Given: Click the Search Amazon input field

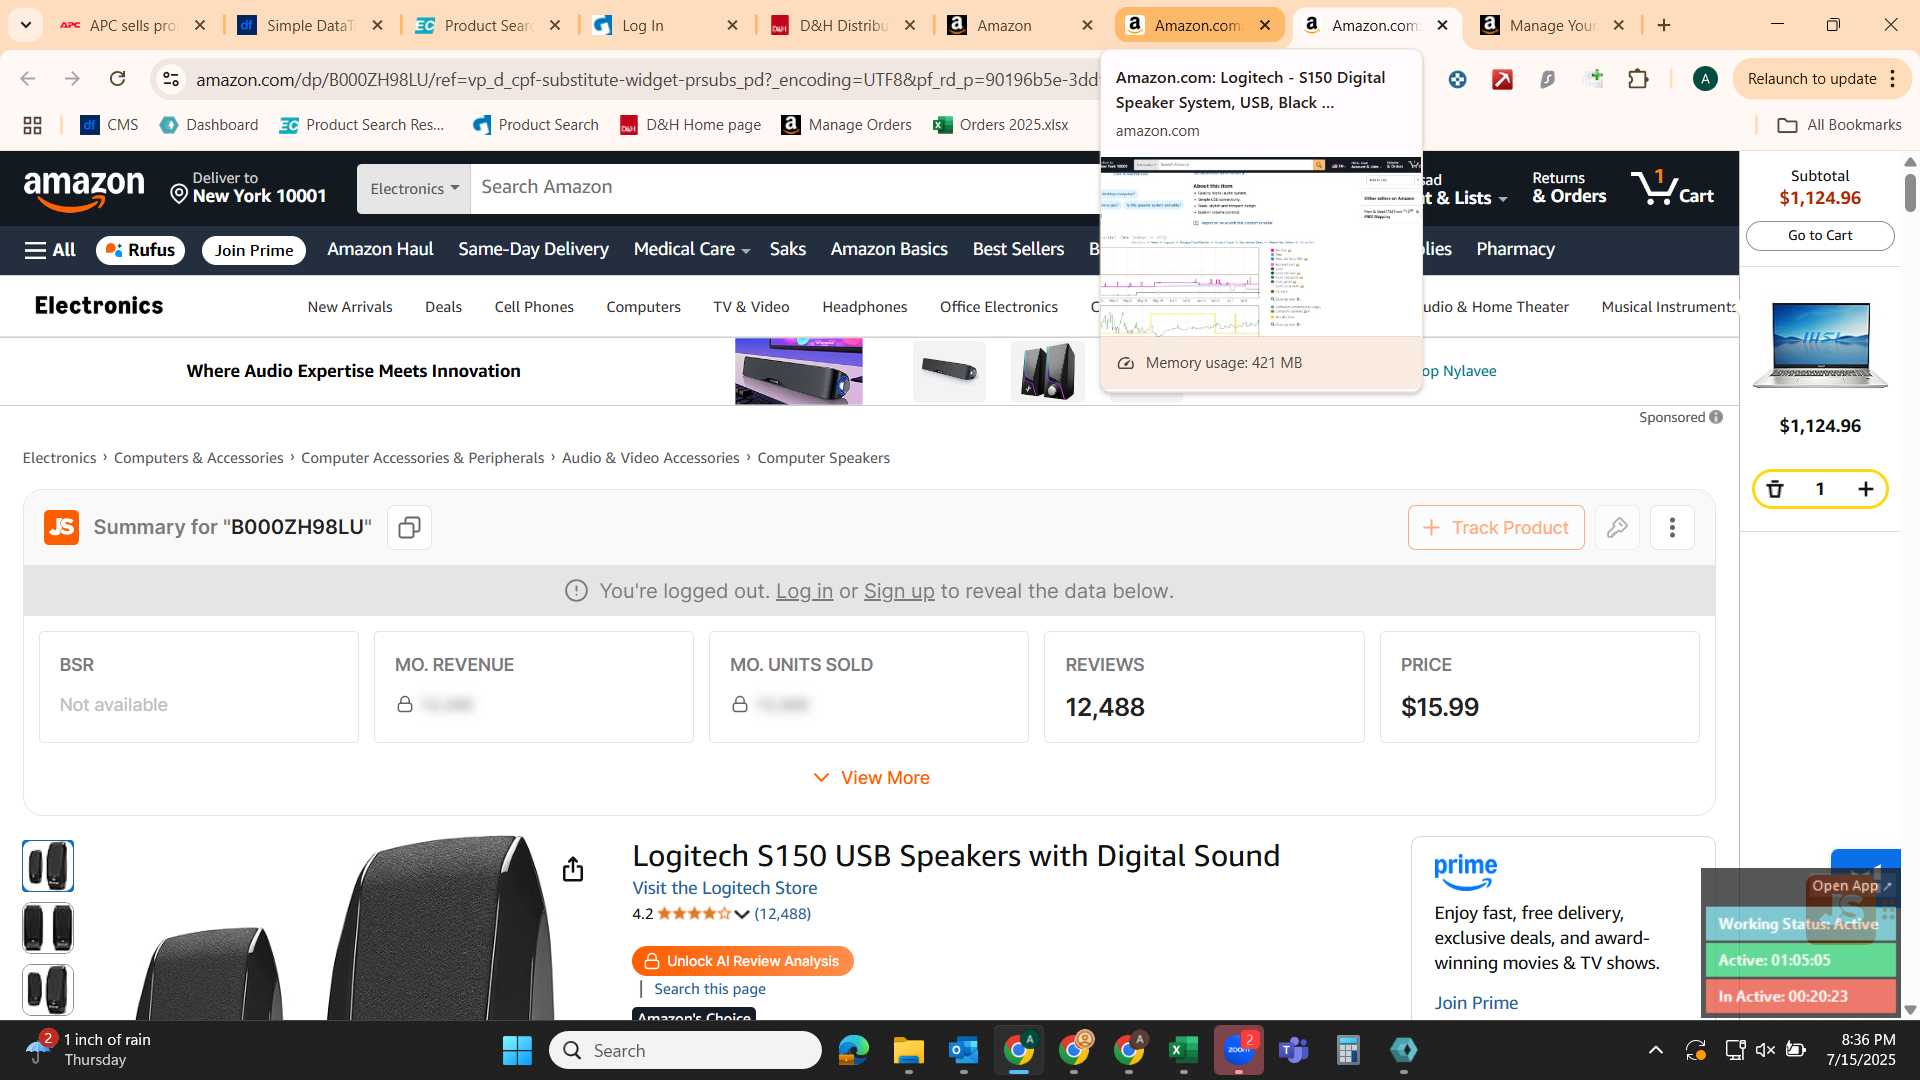Looking at the screenshot, I should [x=785, y=187].
